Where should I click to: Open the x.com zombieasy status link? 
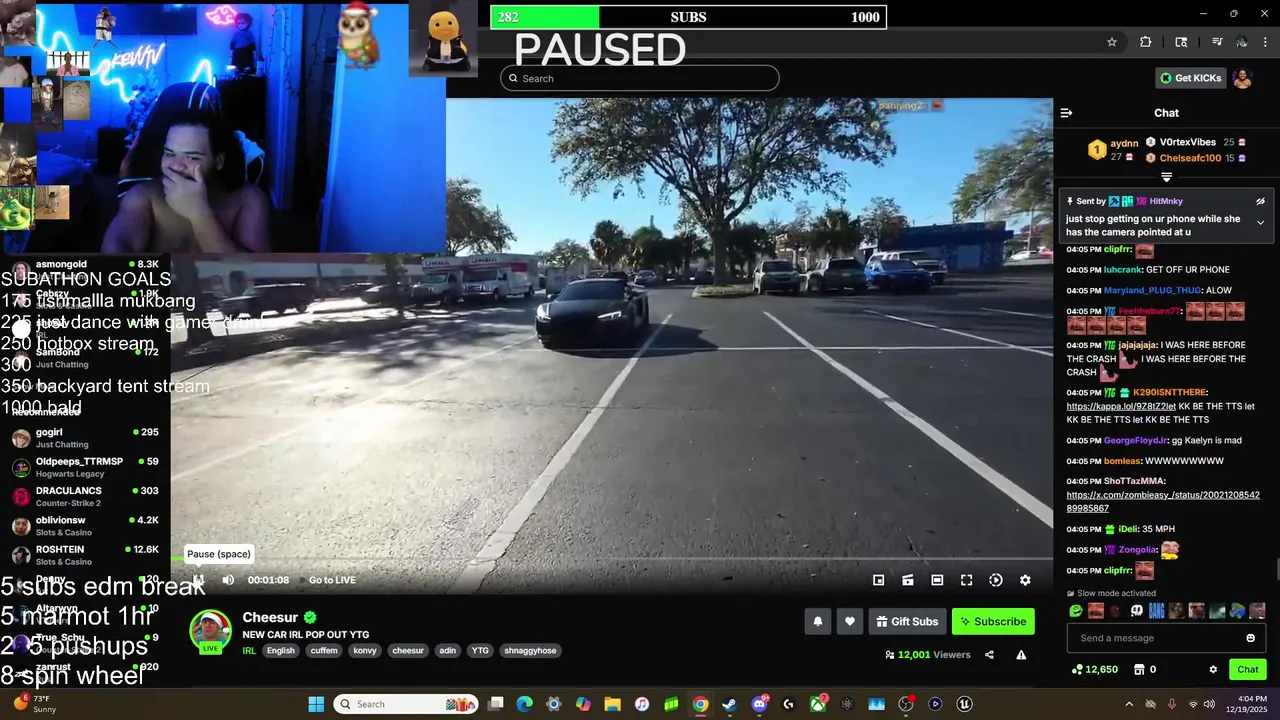click(1163, 502)
